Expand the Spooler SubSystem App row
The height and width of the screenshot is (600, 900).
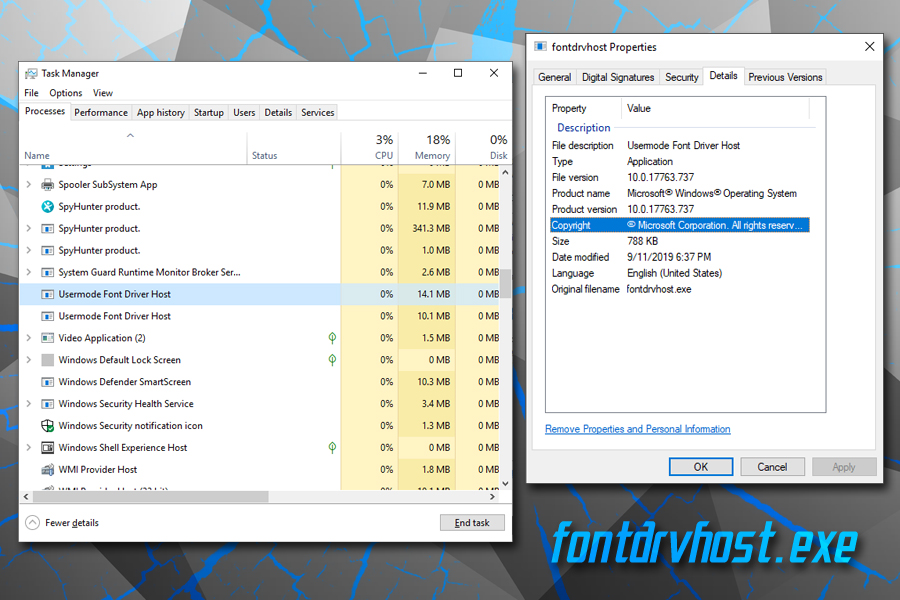tap(29, 184)
